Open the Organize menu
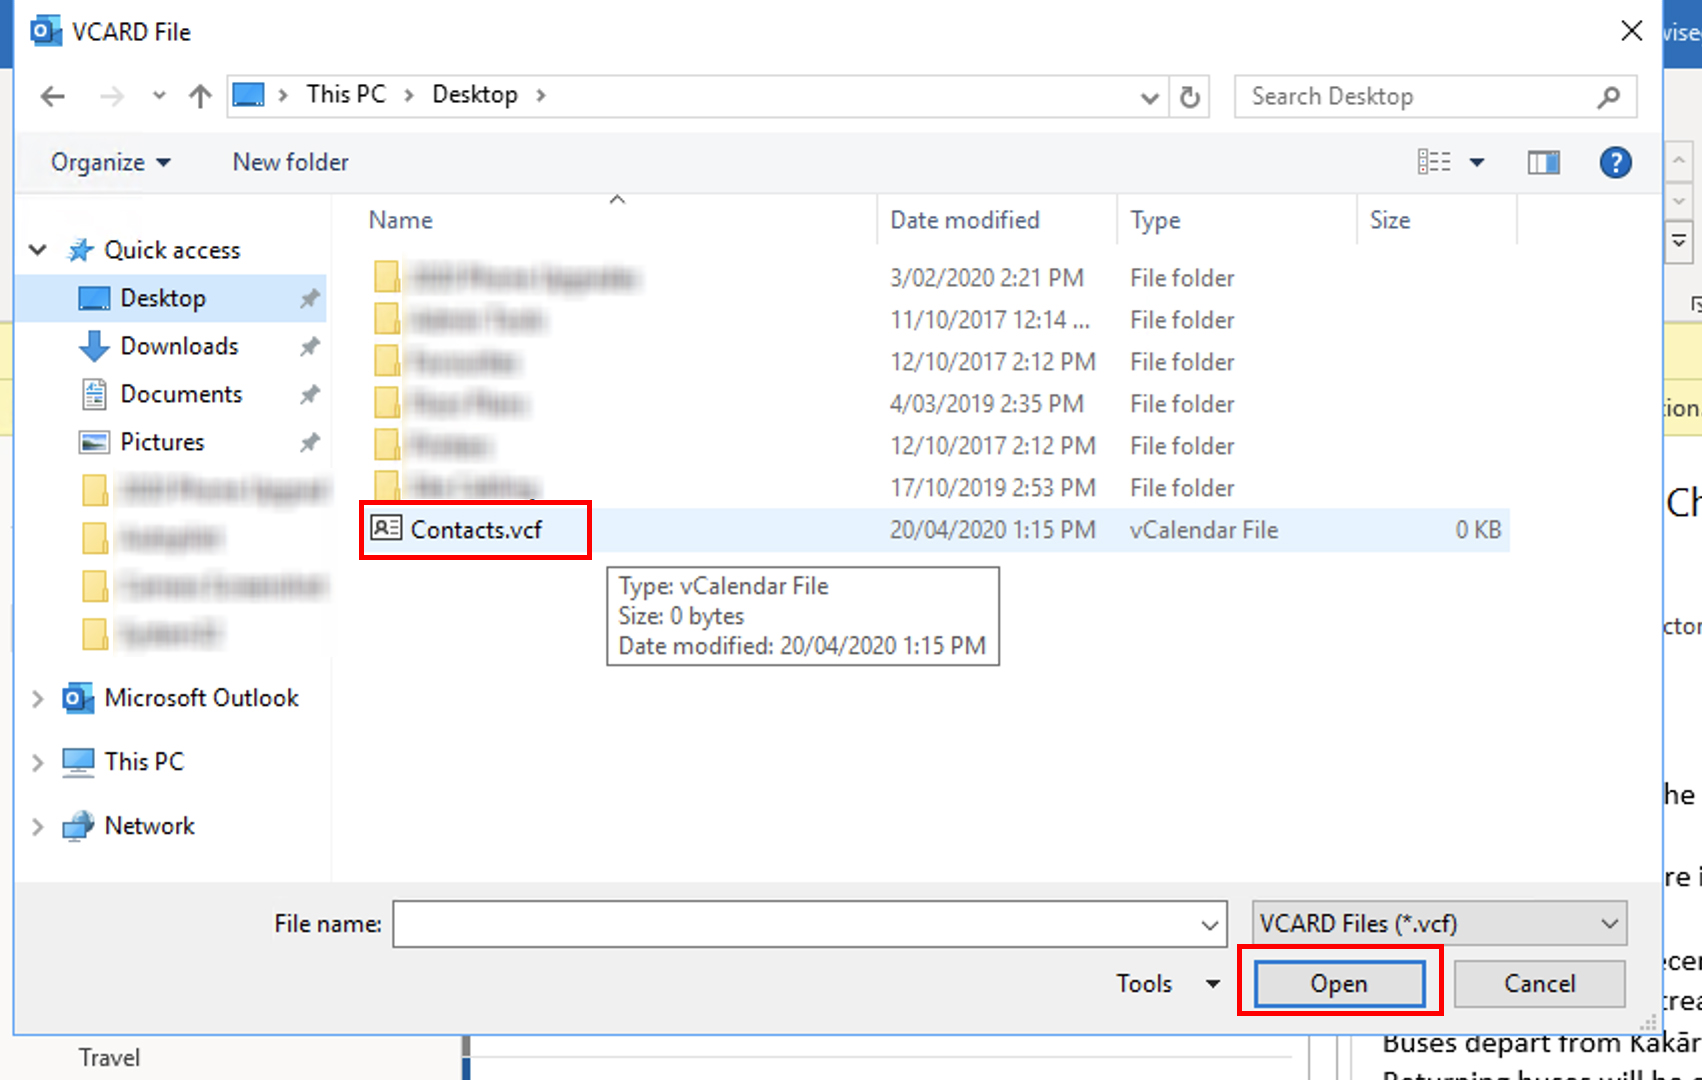This screenshot has height=1080, width=1702. coord(110,162)
